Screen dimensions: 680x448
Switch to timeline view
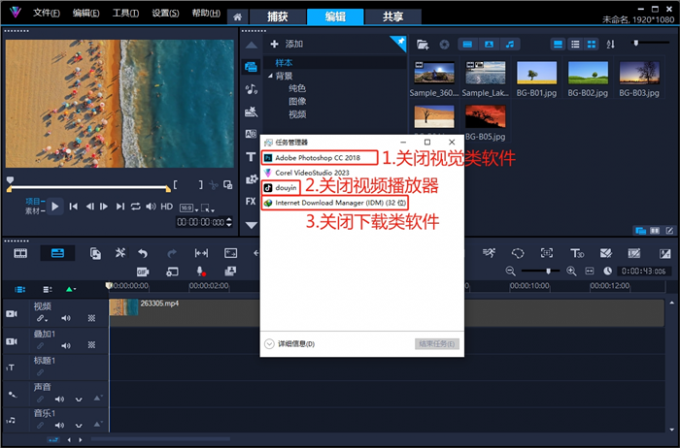(57, 253)
